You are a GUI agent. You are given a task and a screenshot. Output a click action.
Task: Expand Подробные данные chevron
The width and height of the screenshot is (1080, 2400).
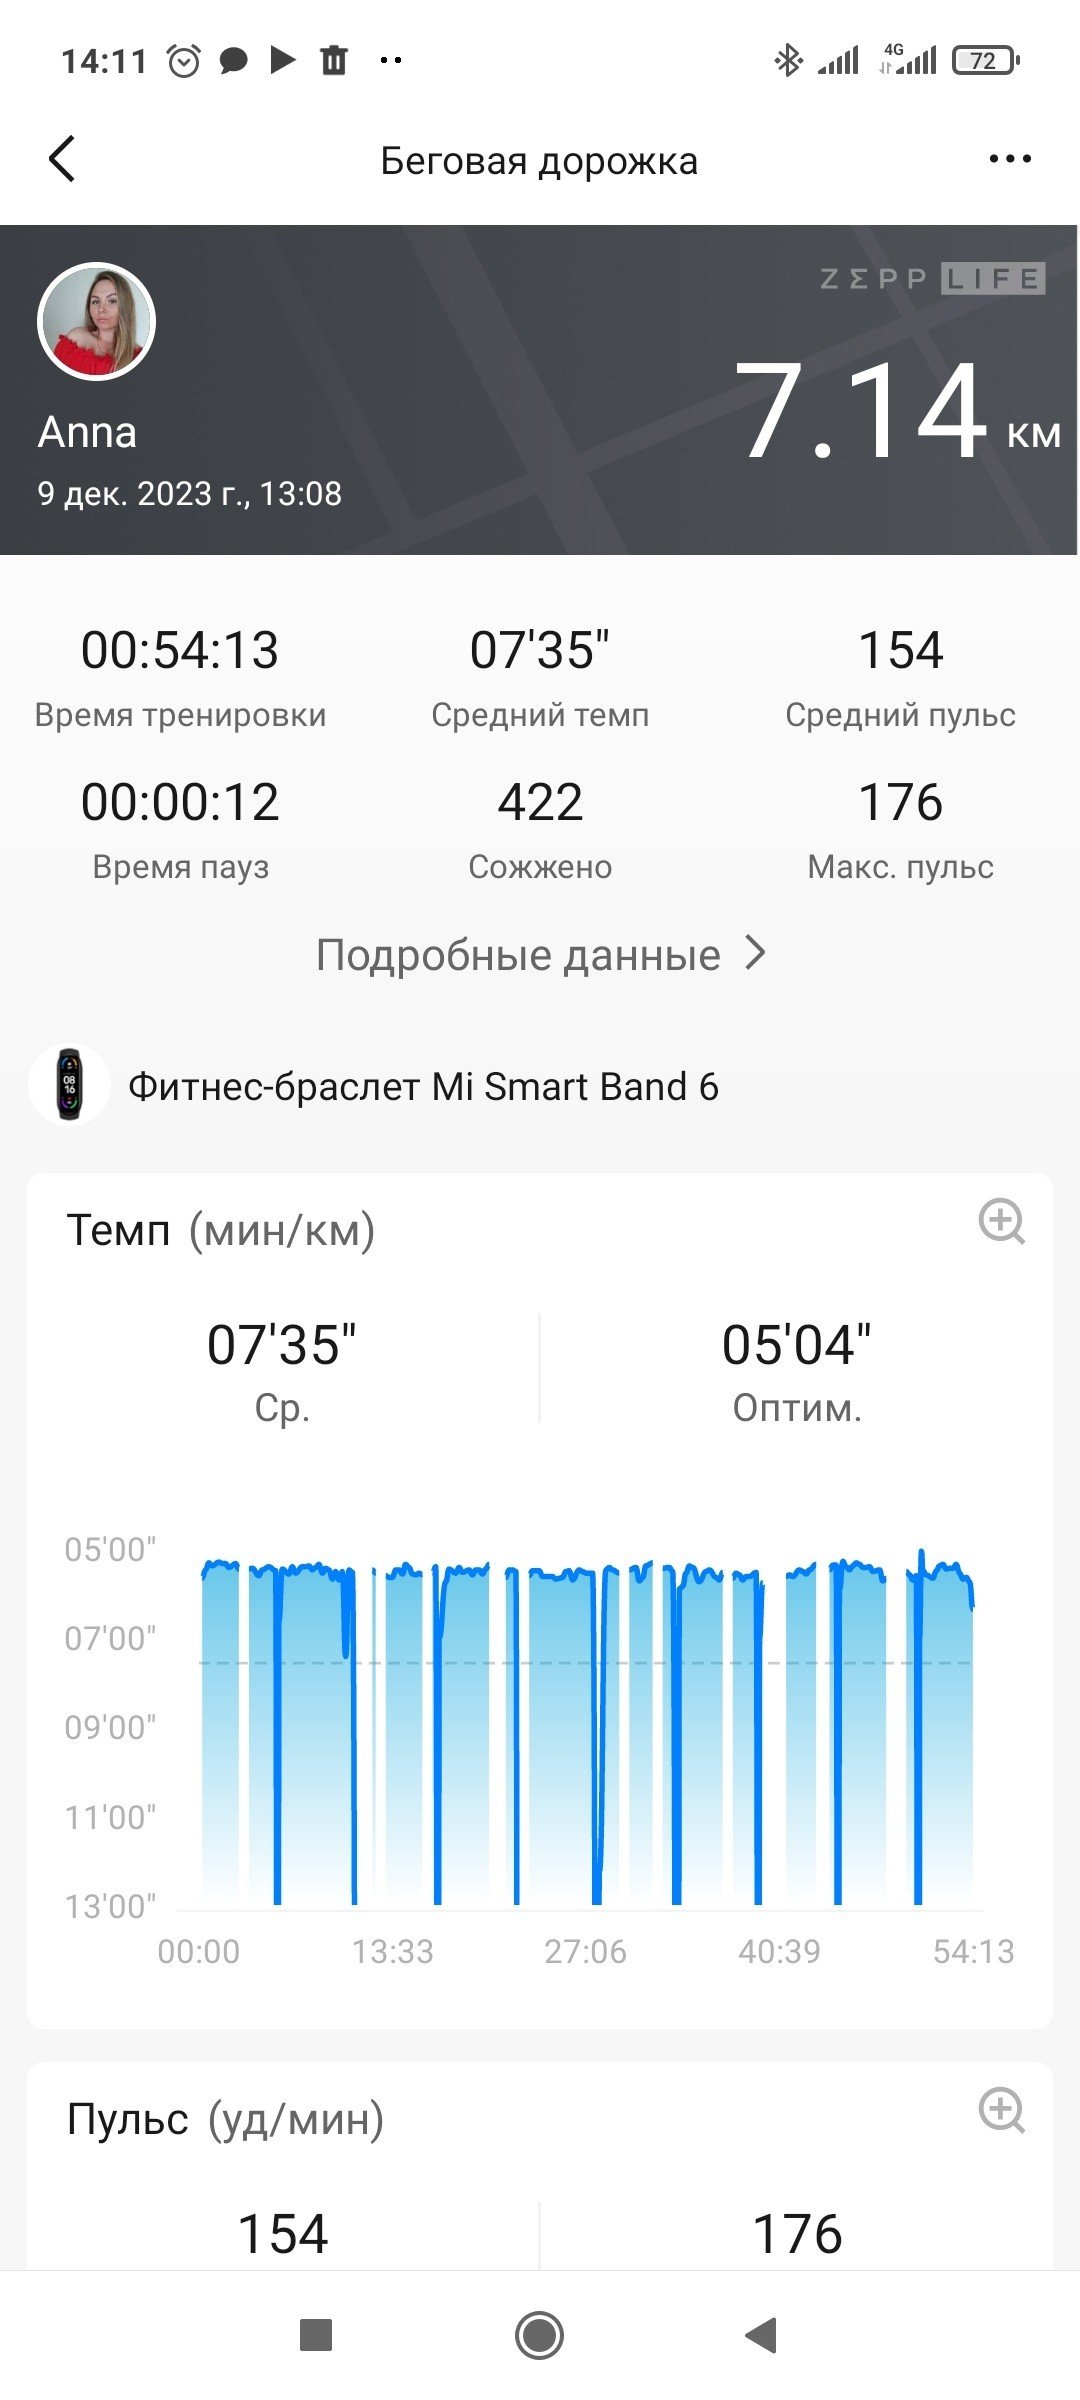point(756,954)
